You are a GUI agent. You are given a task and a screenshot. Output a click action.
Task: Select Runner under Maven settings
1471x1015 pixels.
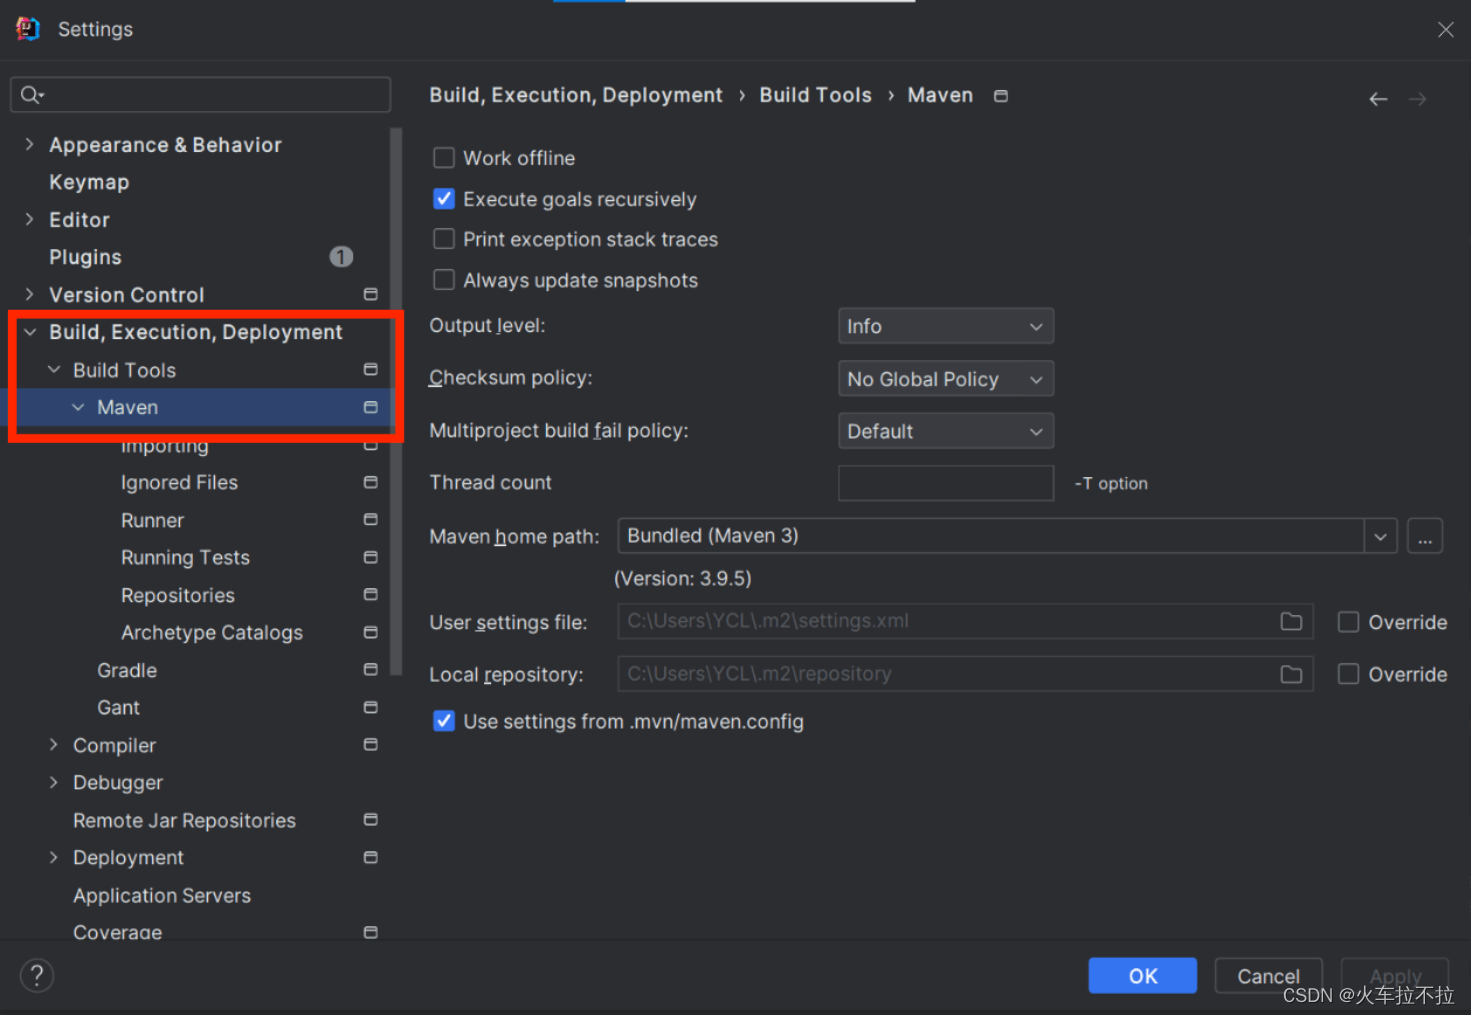[x=152, y=520]
